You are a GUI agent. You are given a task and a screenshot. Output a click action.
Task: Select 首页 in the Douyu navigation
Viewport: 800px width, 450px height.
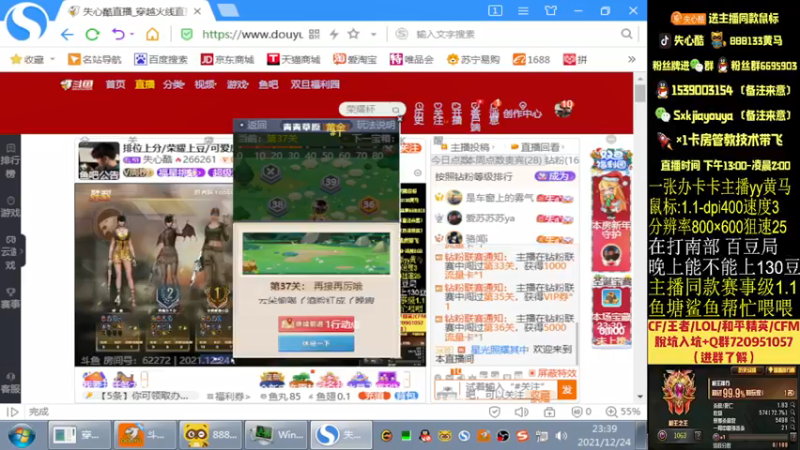[x=115, y=84]
